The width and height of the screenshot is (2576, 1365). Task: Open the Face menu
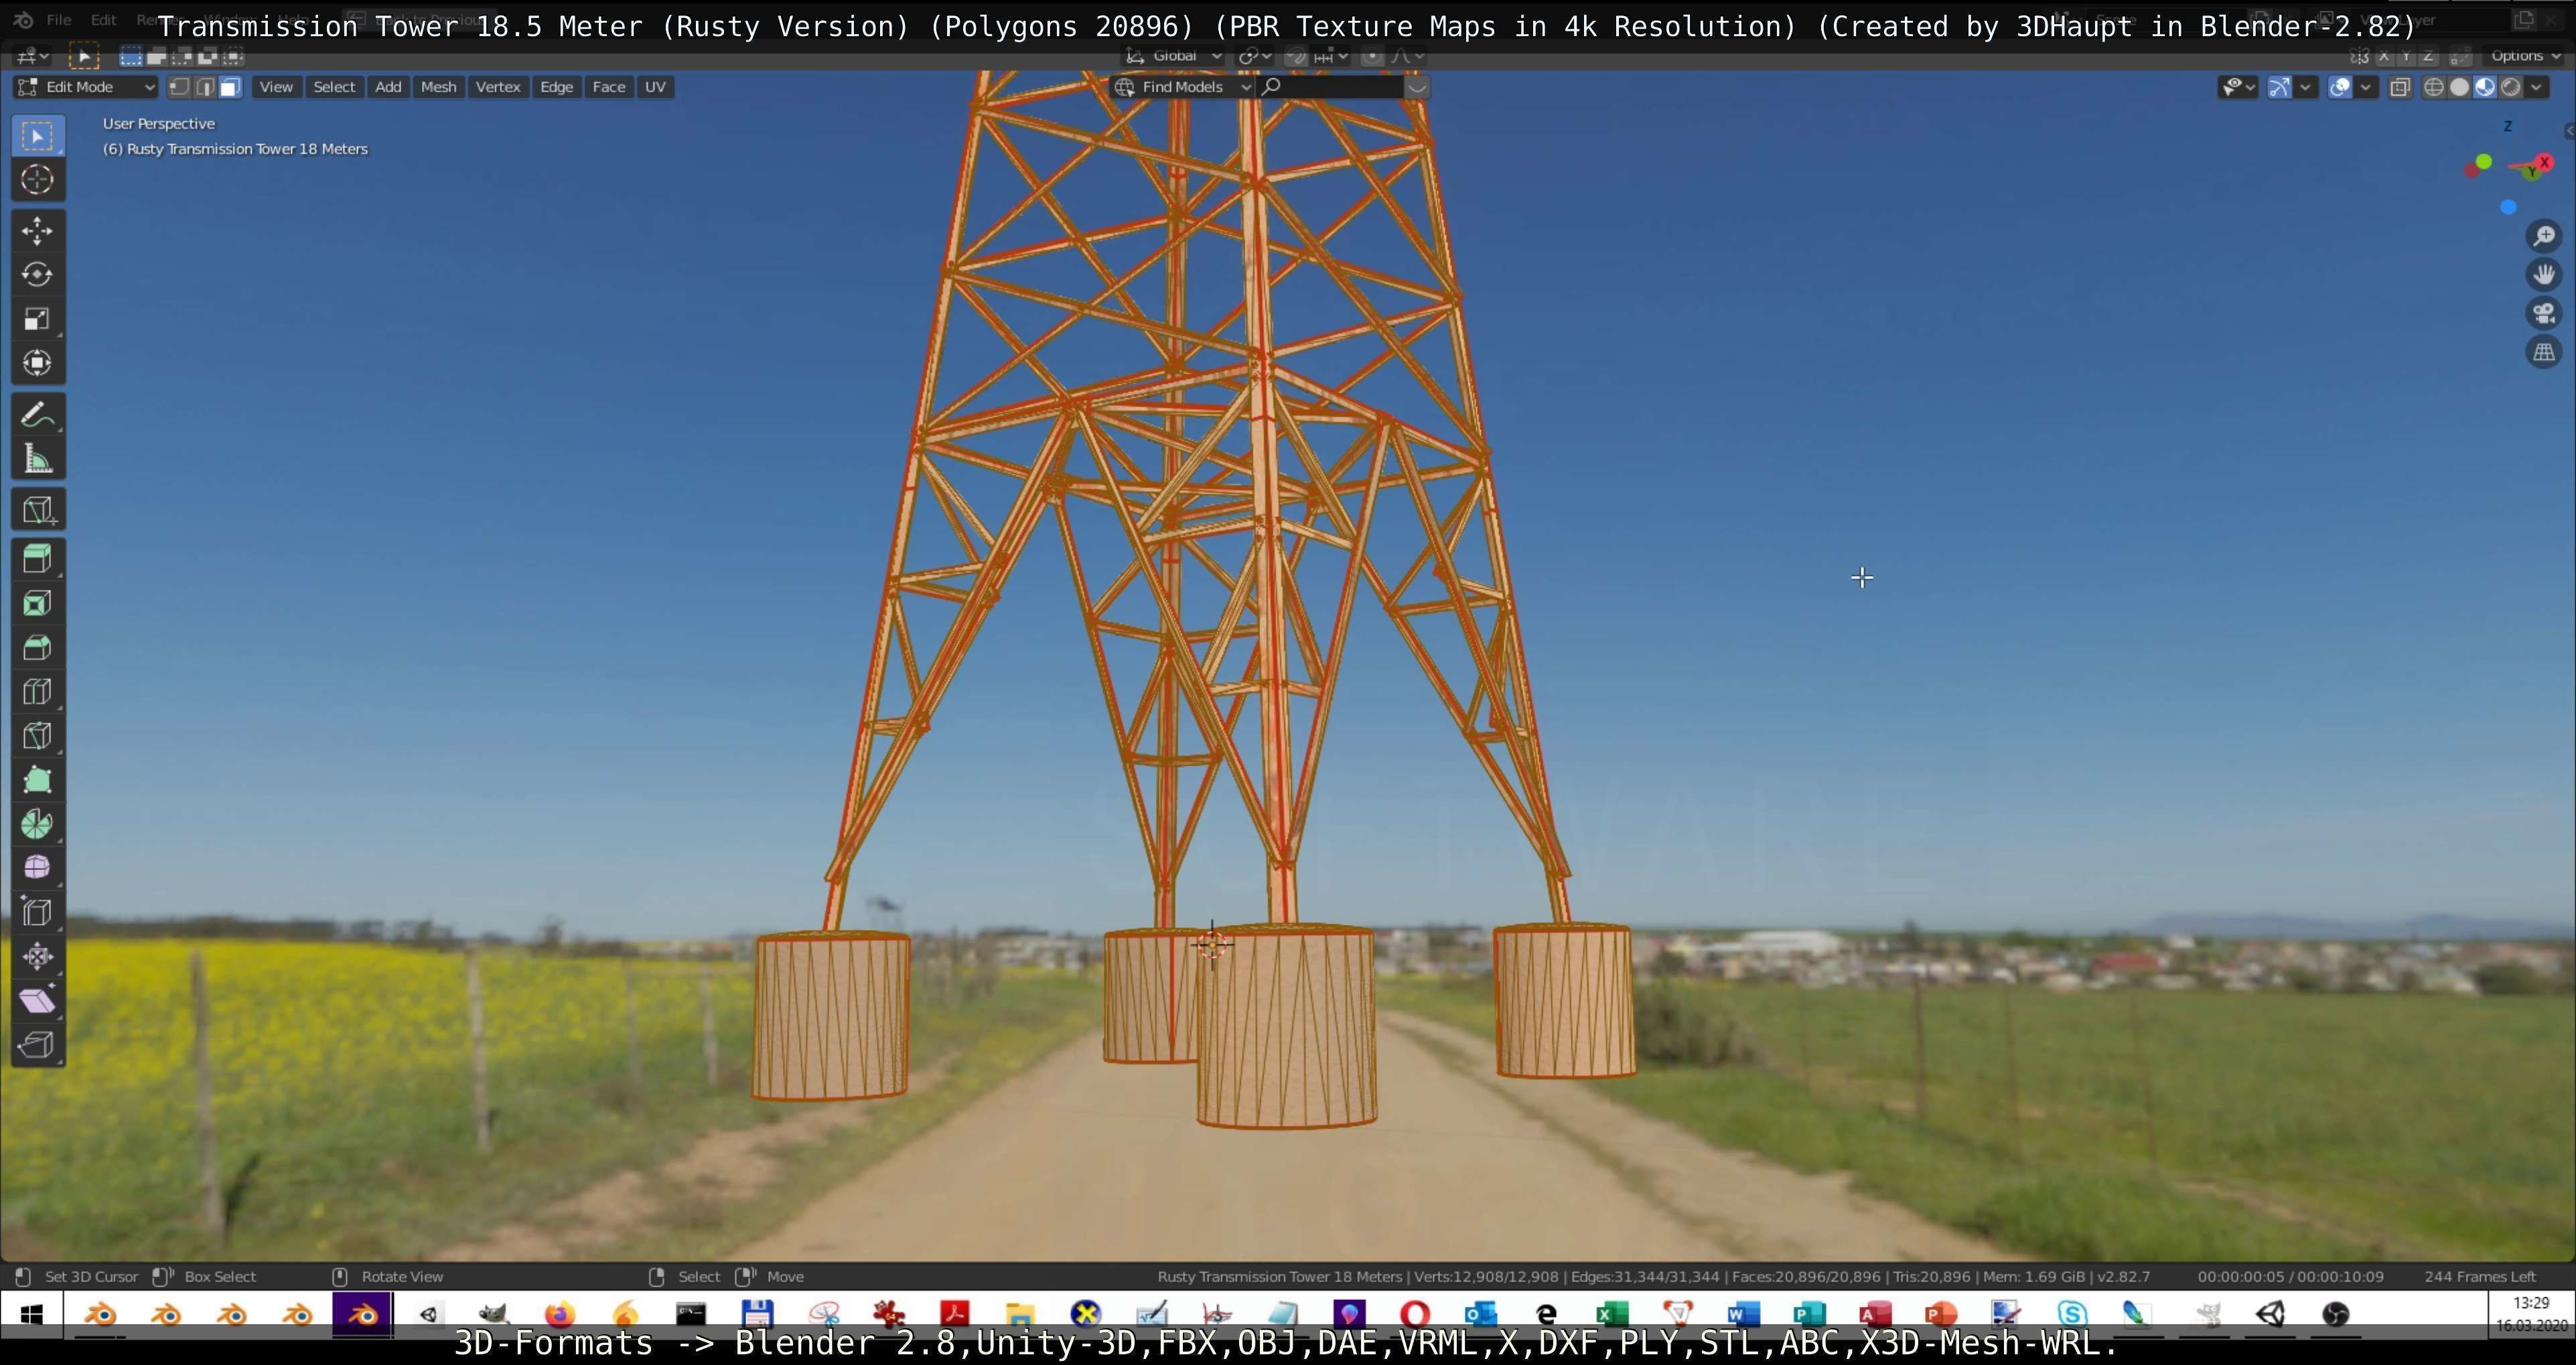tap(609, 87)
